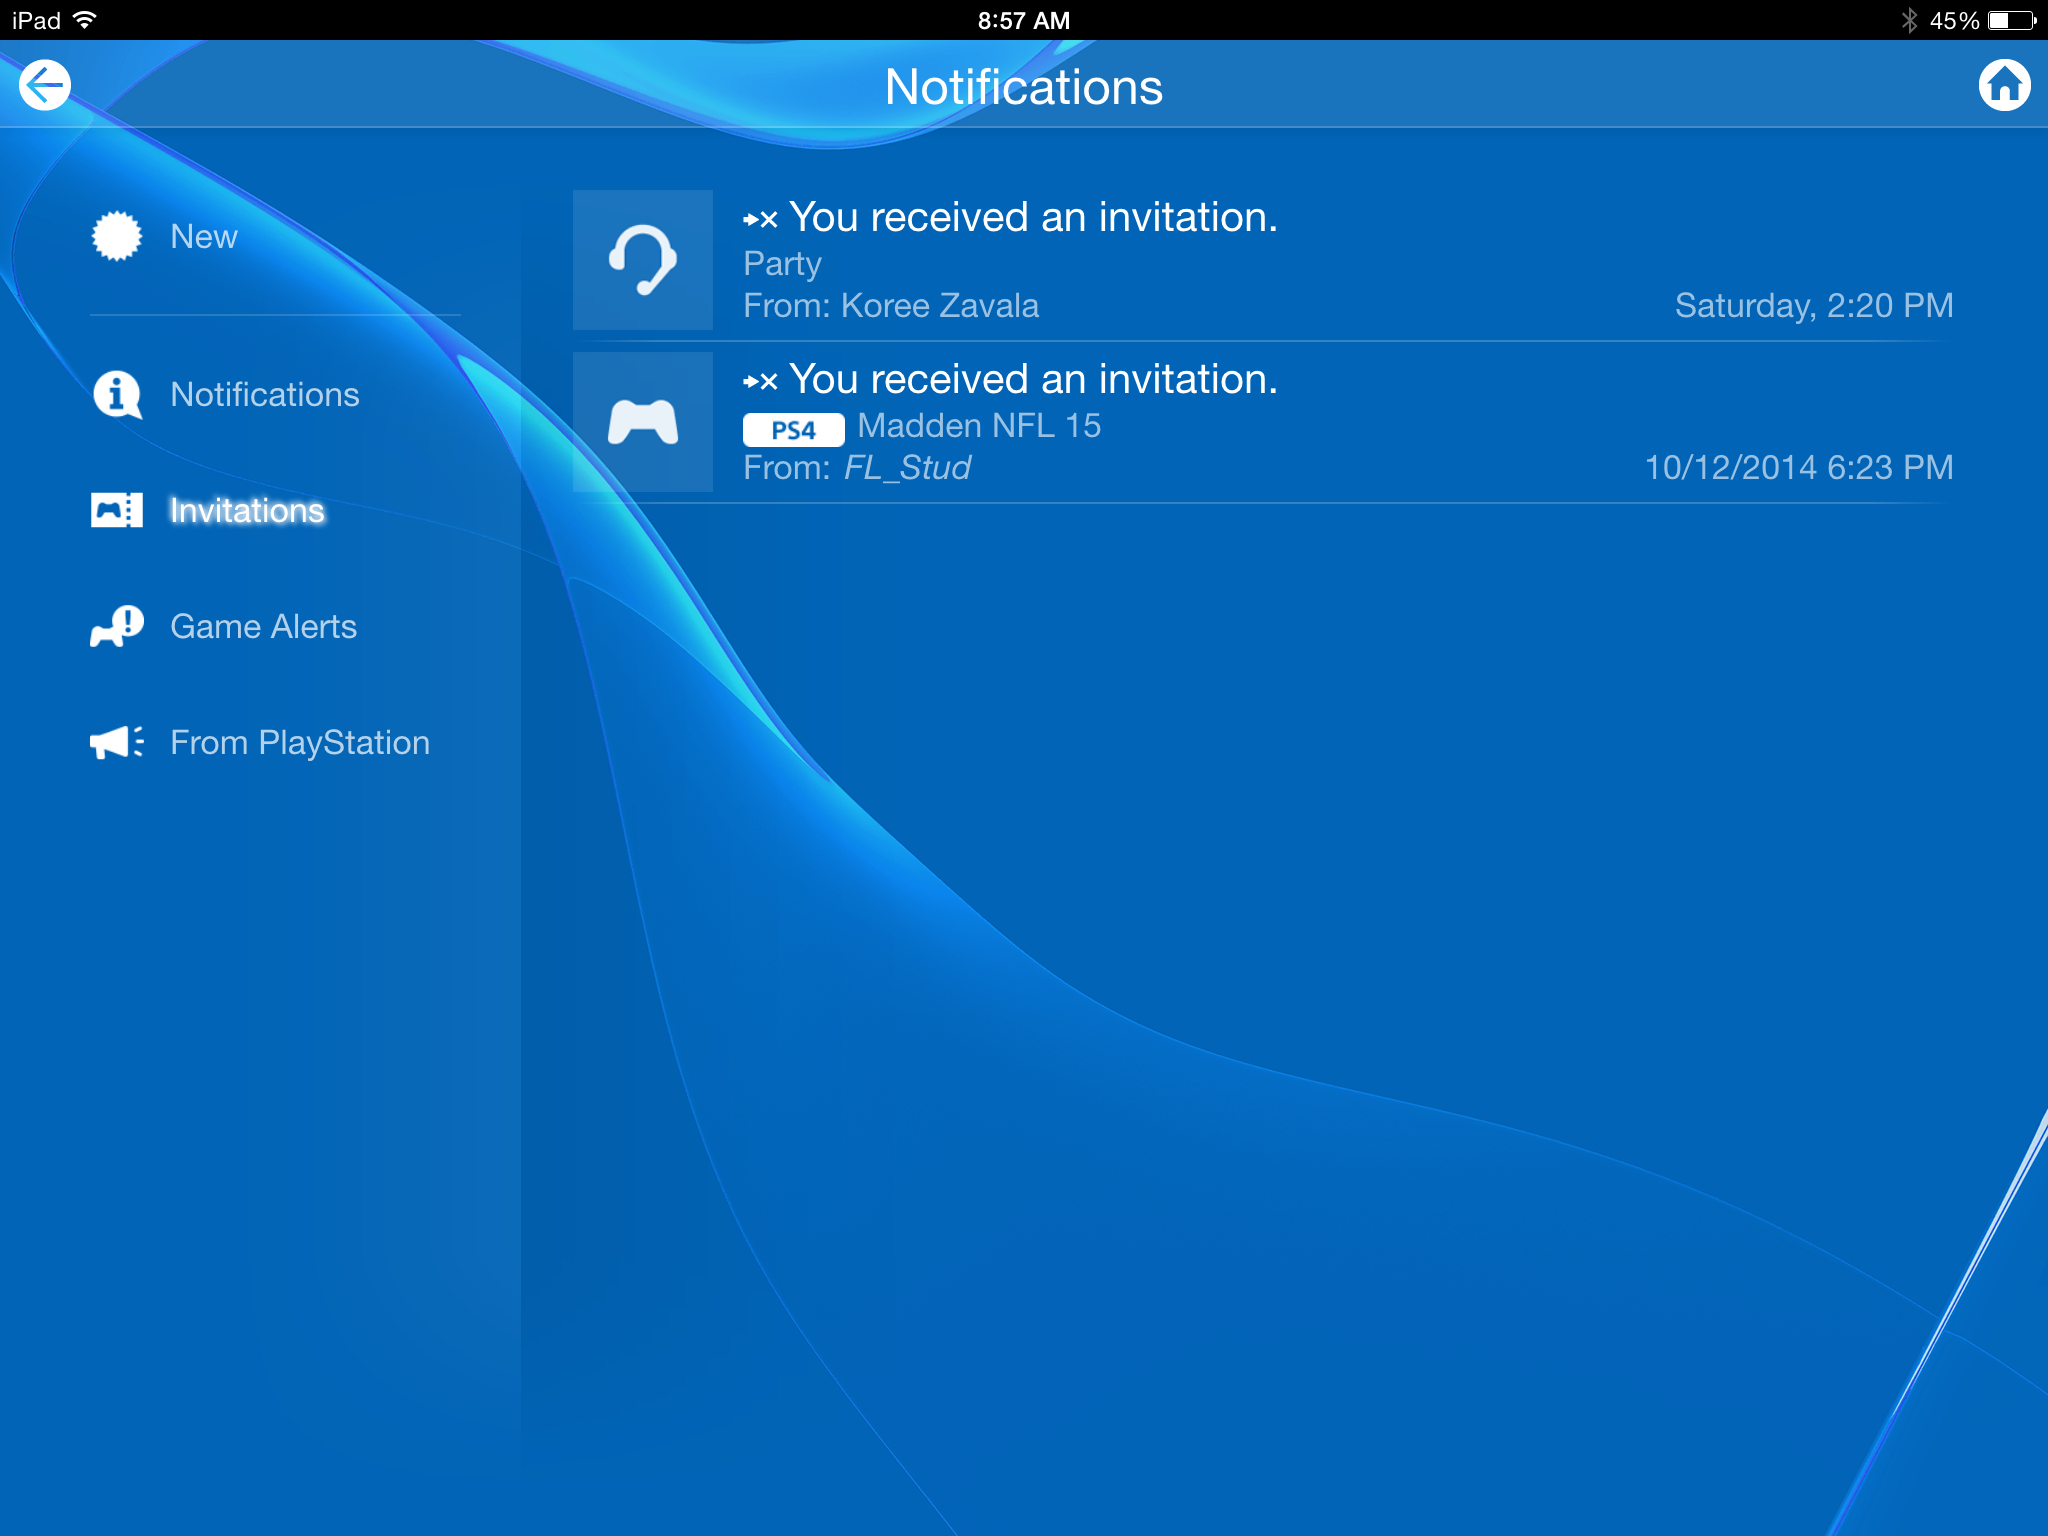This screenshot has width=2048, height=1536.
Task: Open the Madden NFL 15 controller thumbnail
Action: [643, 422]
